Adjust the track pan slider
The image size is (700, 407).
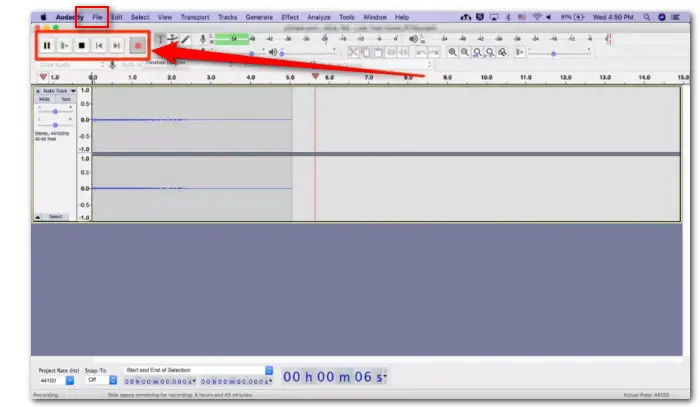point(55,125)
